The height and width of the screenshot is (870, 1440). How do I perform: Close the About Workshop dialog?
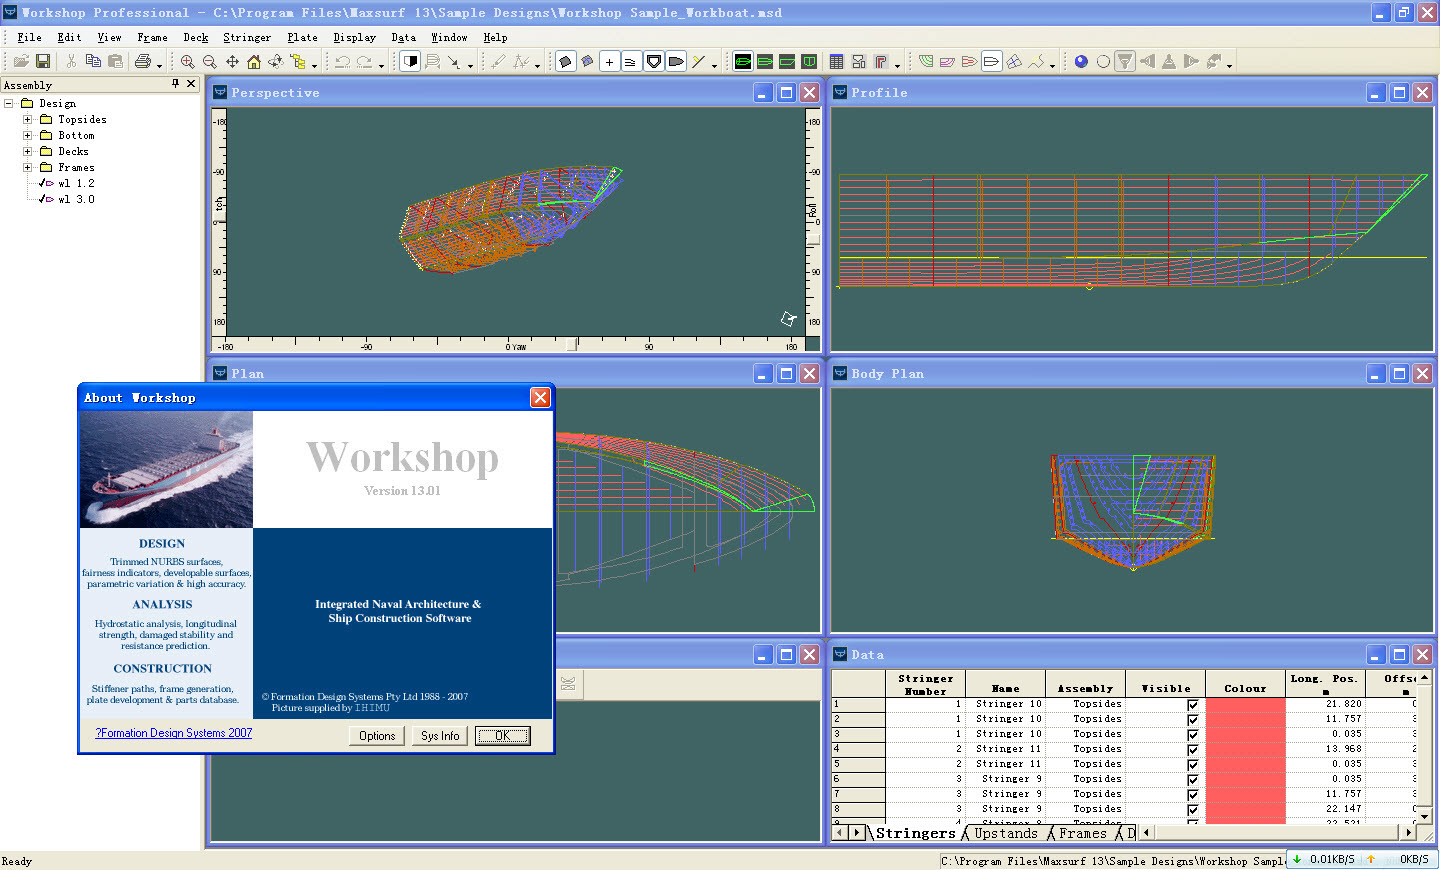540,397
